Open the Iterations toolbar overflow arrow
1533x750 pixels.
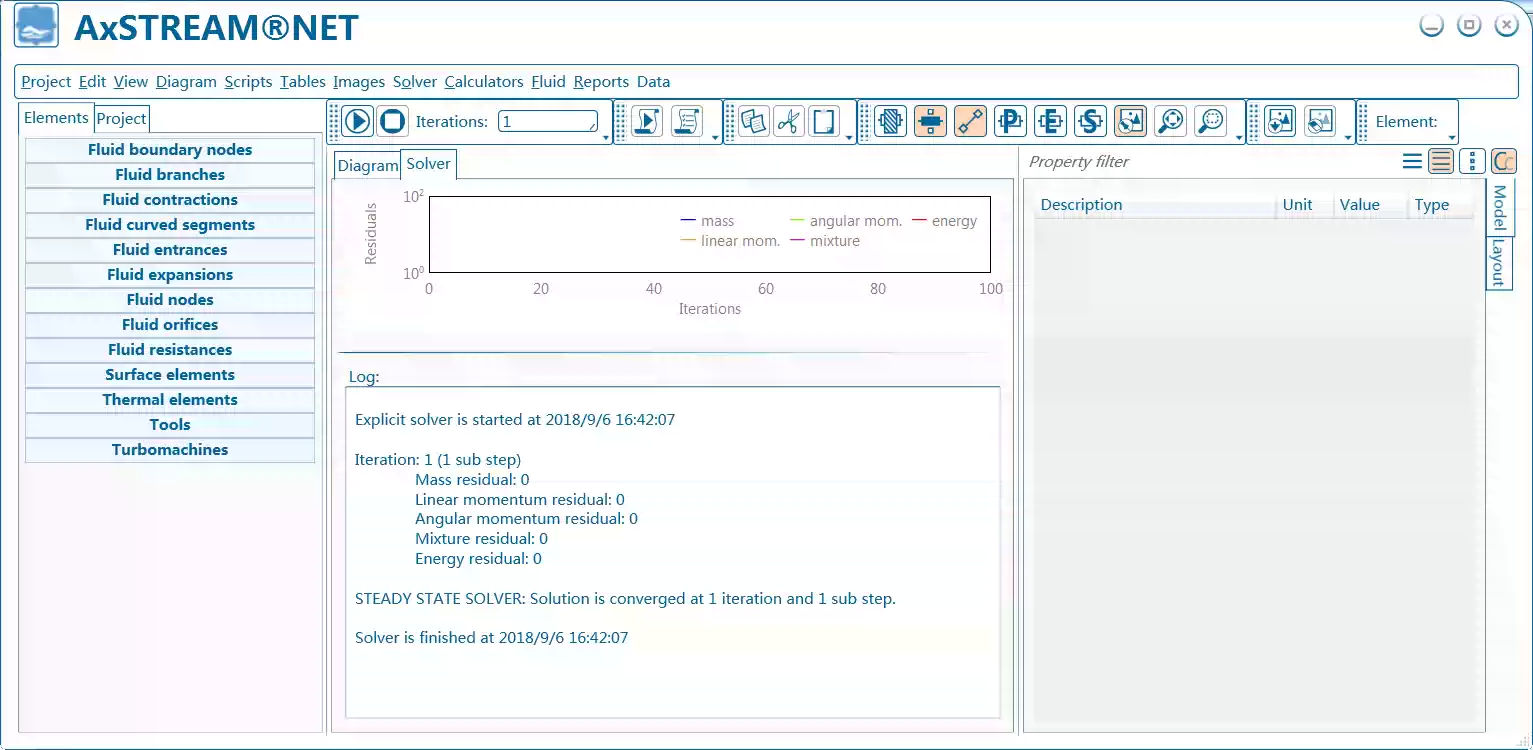pyautogui.click(x=606, y=138)
